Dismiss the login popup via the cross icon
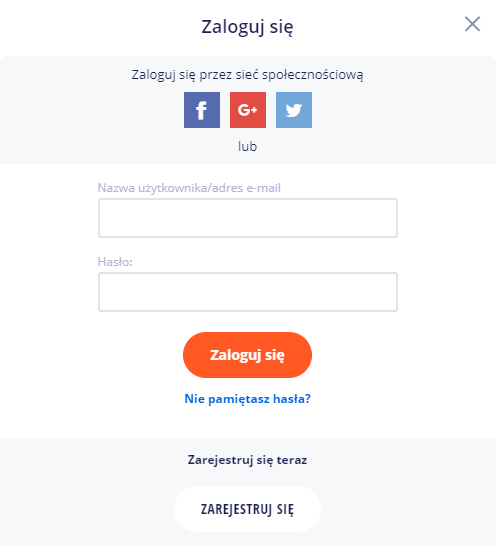 (472, 24)
